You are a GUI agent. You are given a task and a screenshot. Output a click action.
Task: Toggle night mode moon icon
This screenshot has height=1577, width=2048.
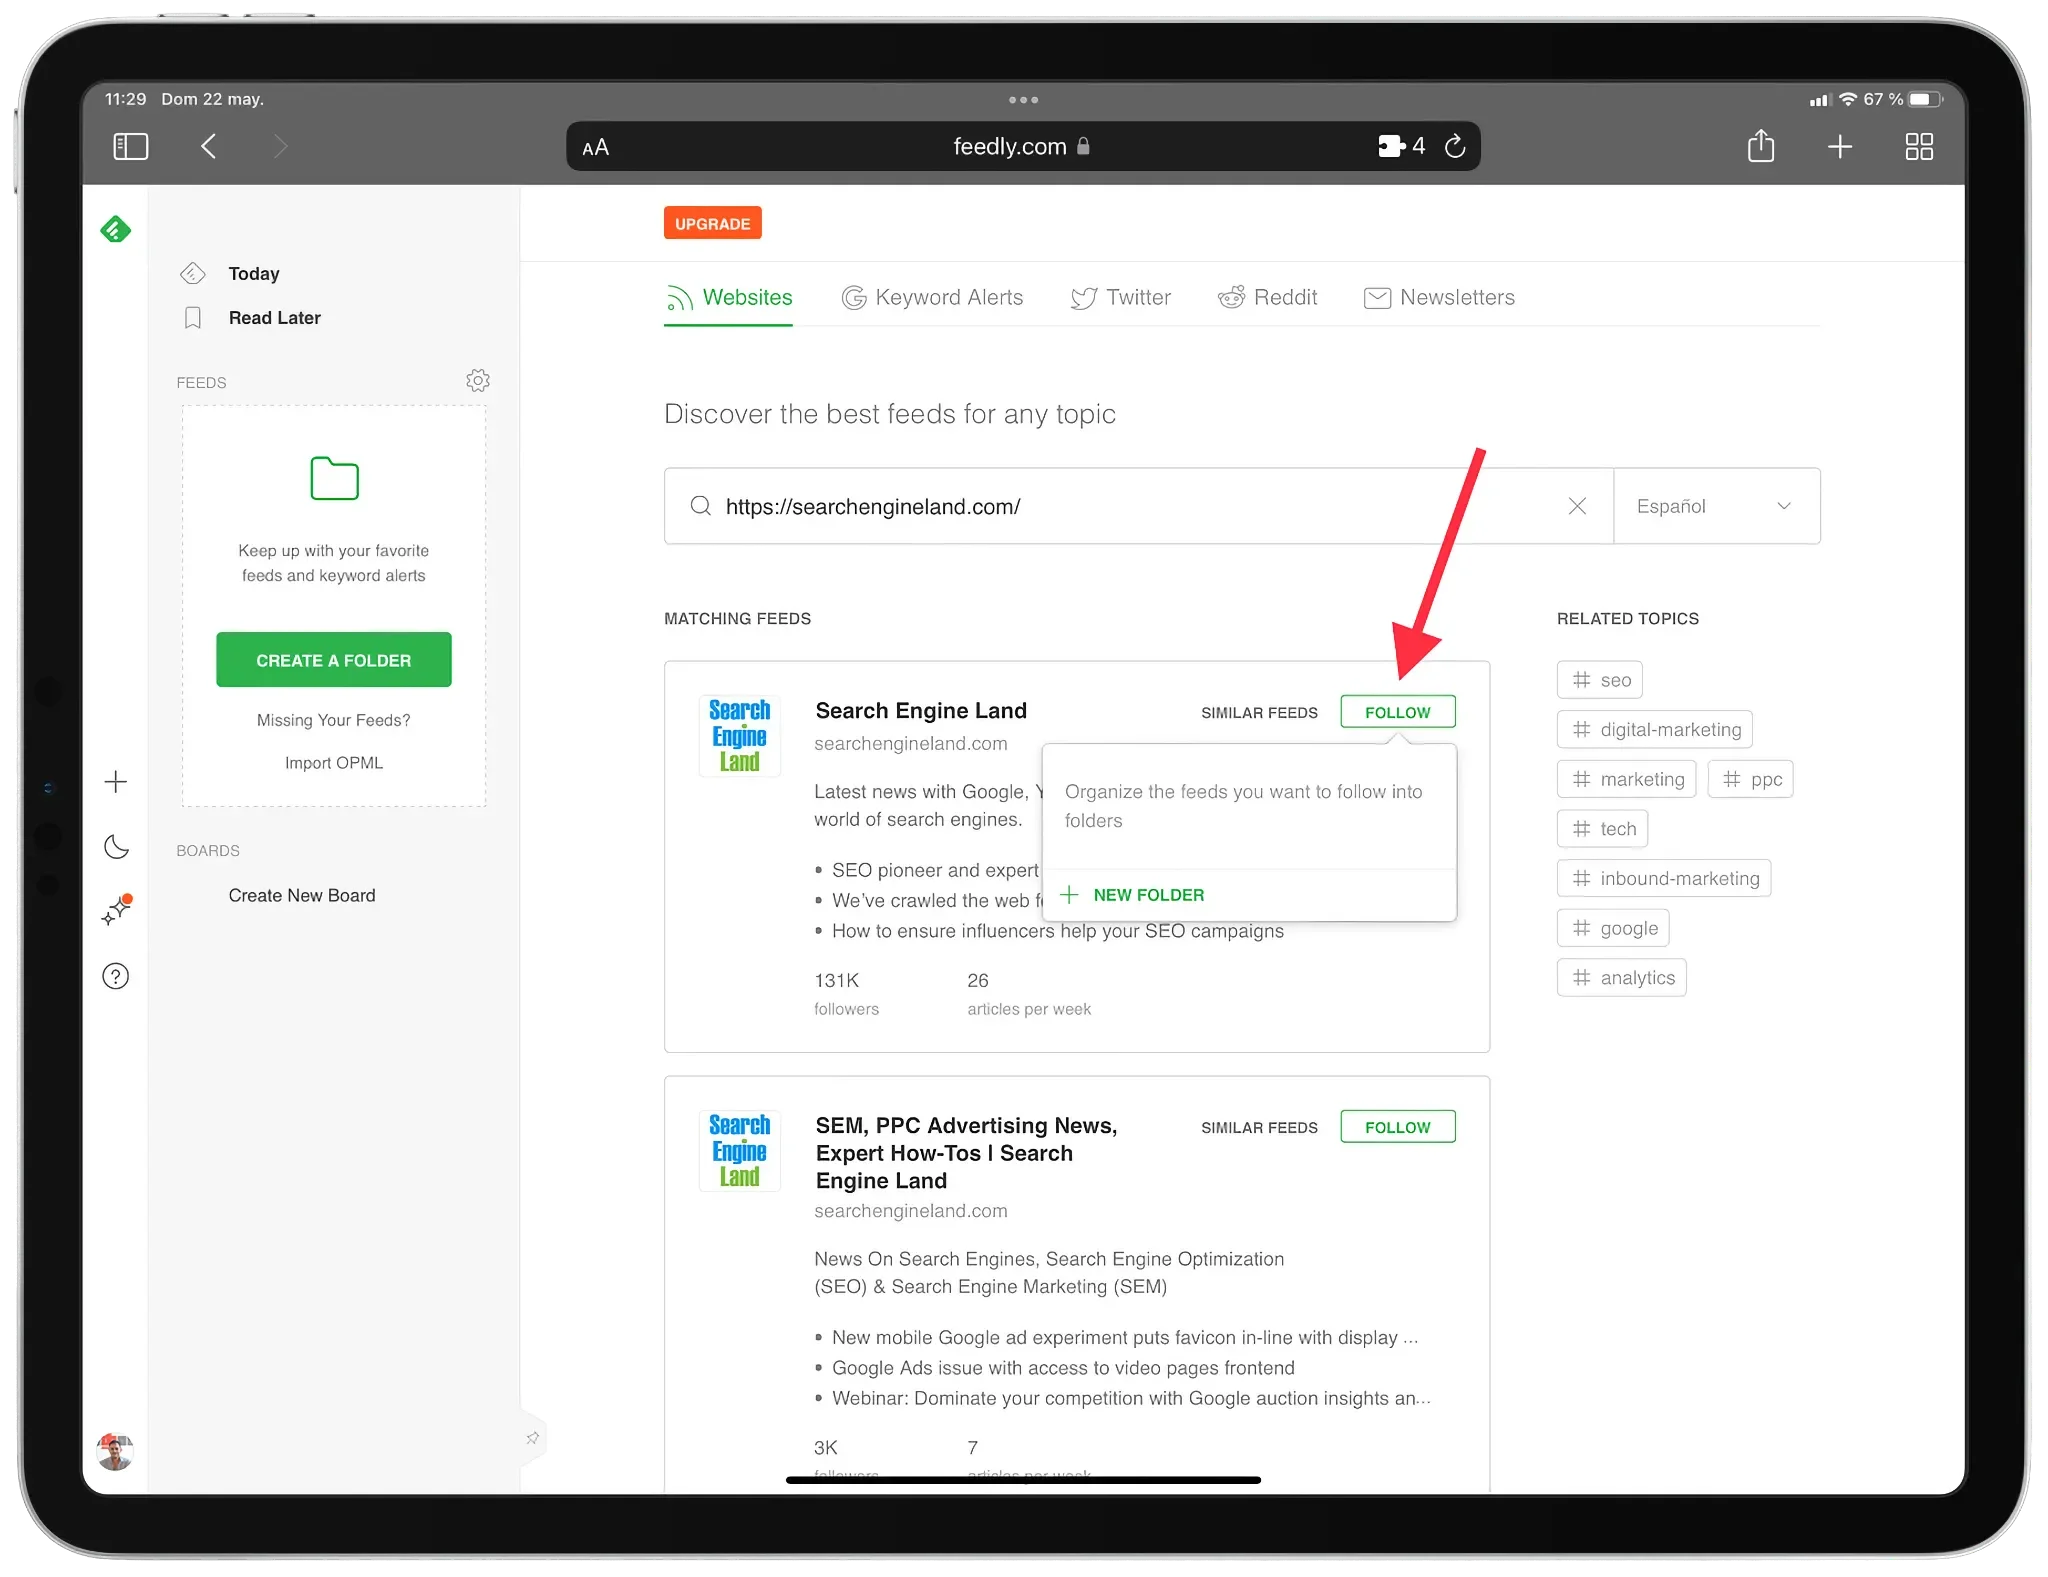(116, 847)
